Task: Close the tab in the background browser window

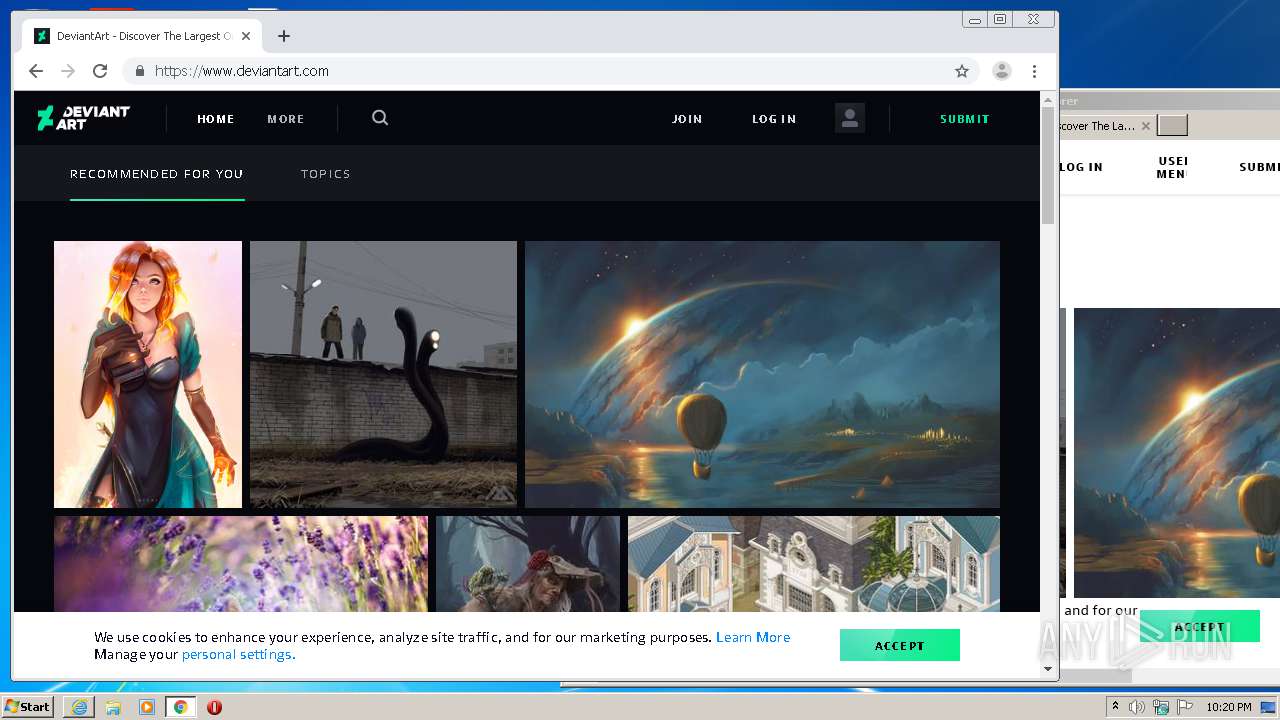Action: click(1146, 126)
